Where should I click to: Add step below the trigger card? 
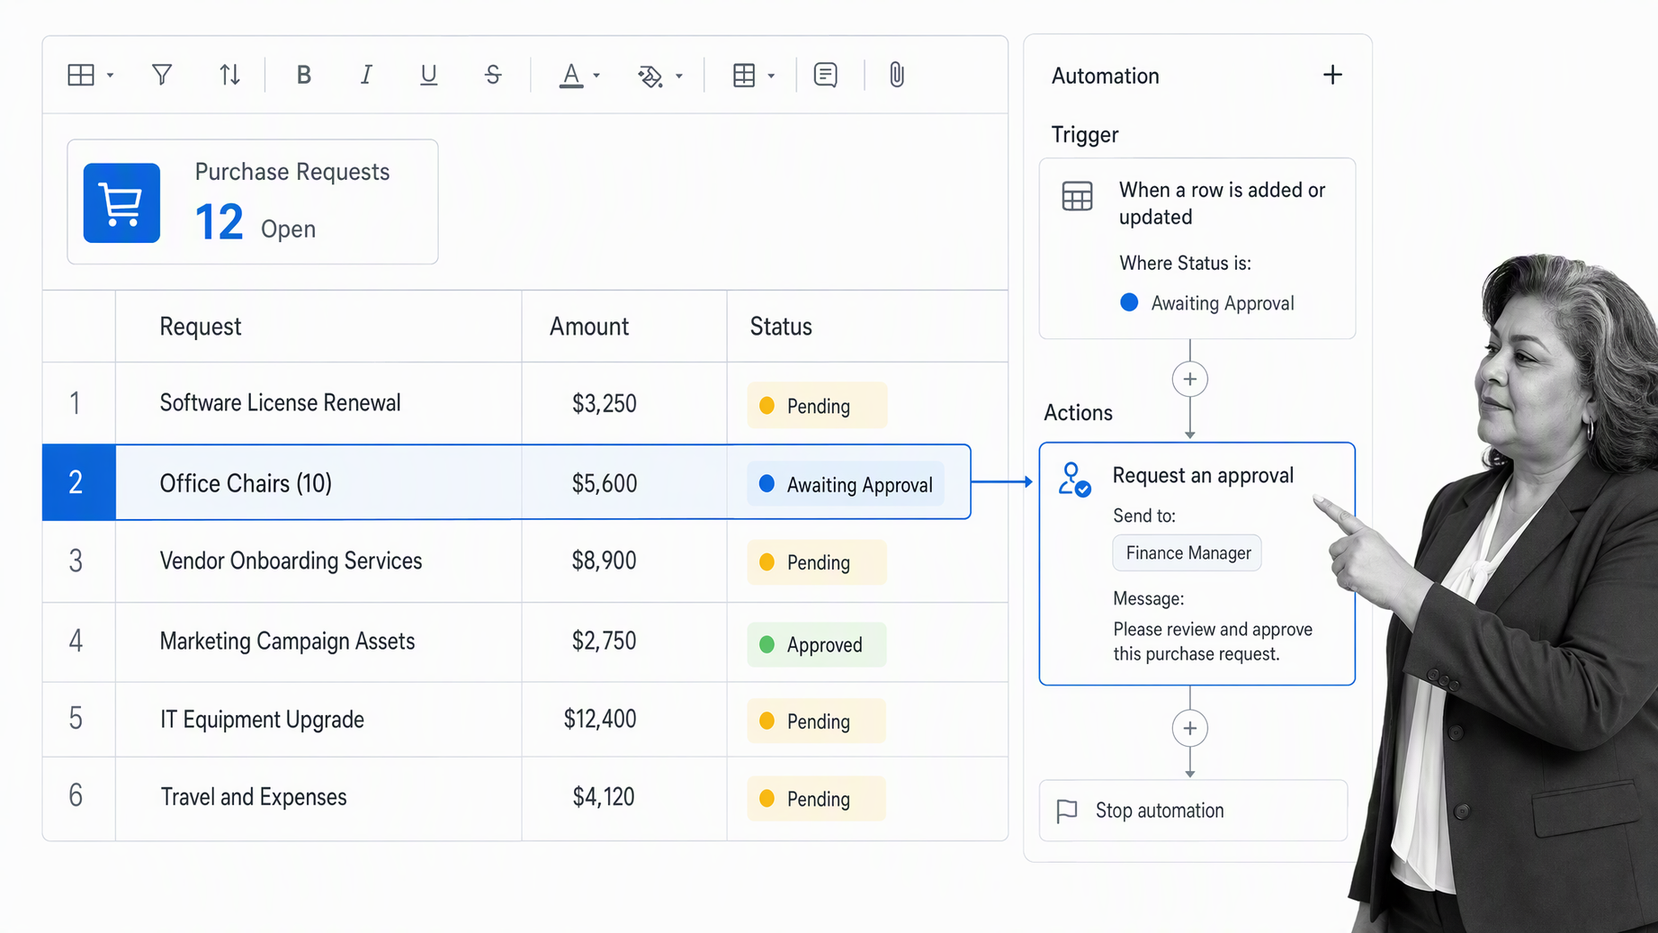click(x=1190, y=379)
